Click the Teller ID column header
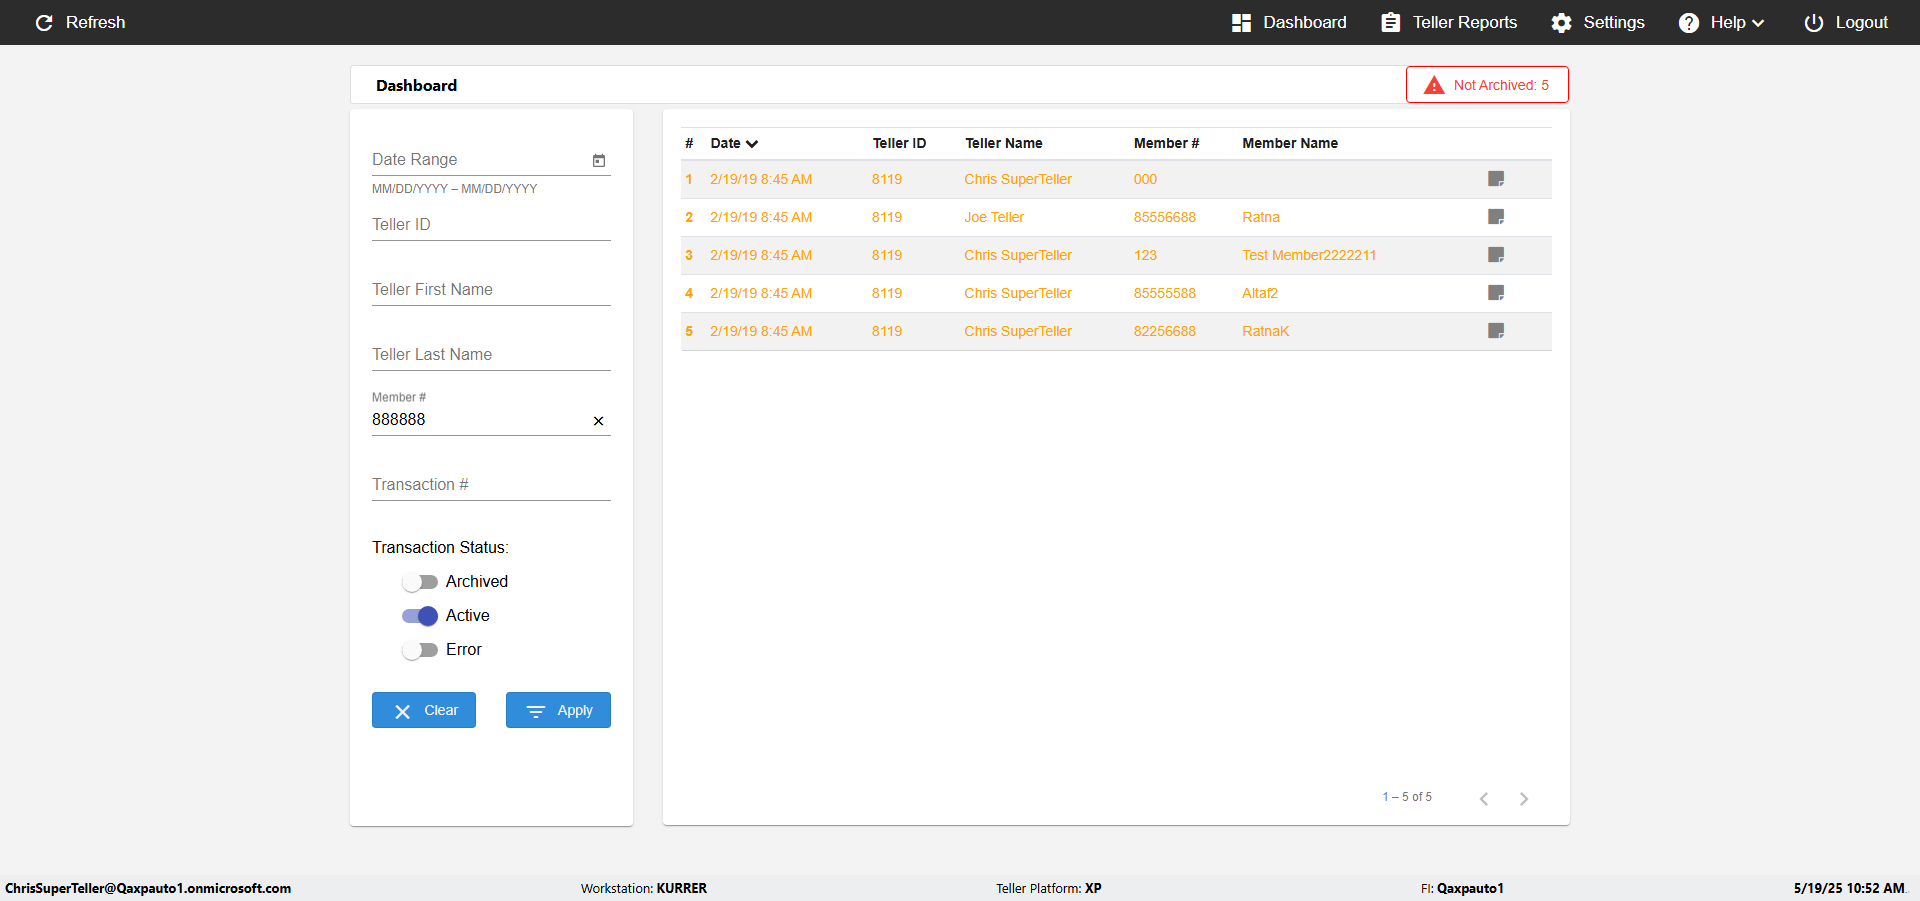1920x901 pixels. 899,143
